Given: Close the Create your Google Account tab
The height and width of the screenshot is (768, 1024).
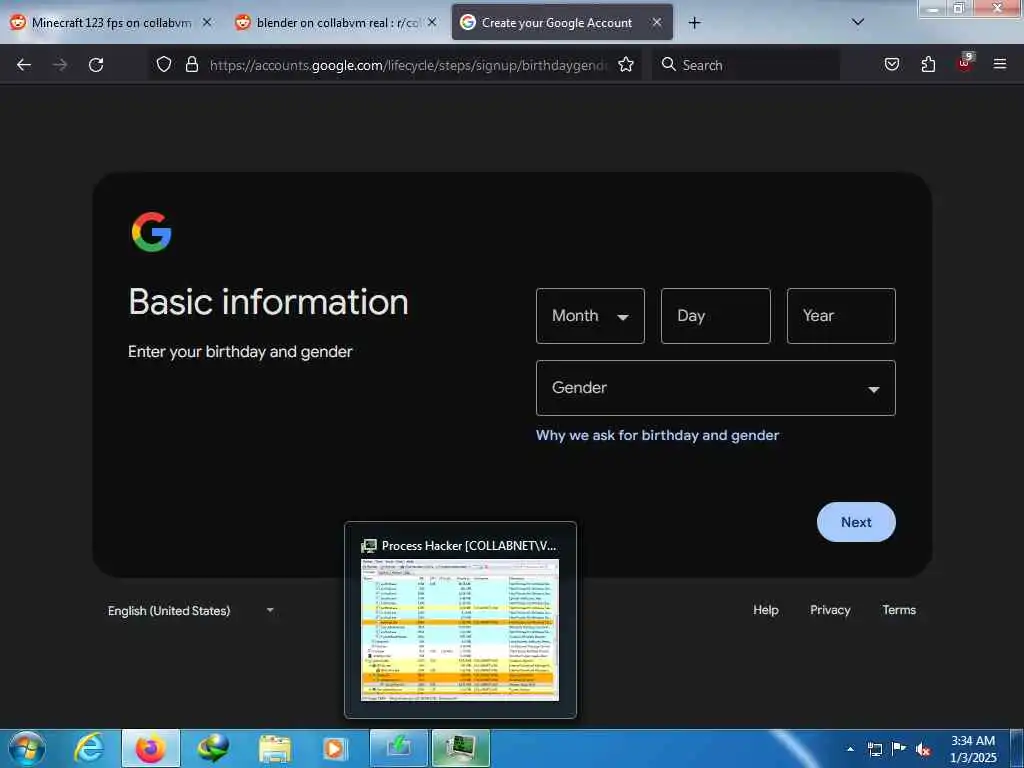Looking at the screenshot, I should [657, 22].
